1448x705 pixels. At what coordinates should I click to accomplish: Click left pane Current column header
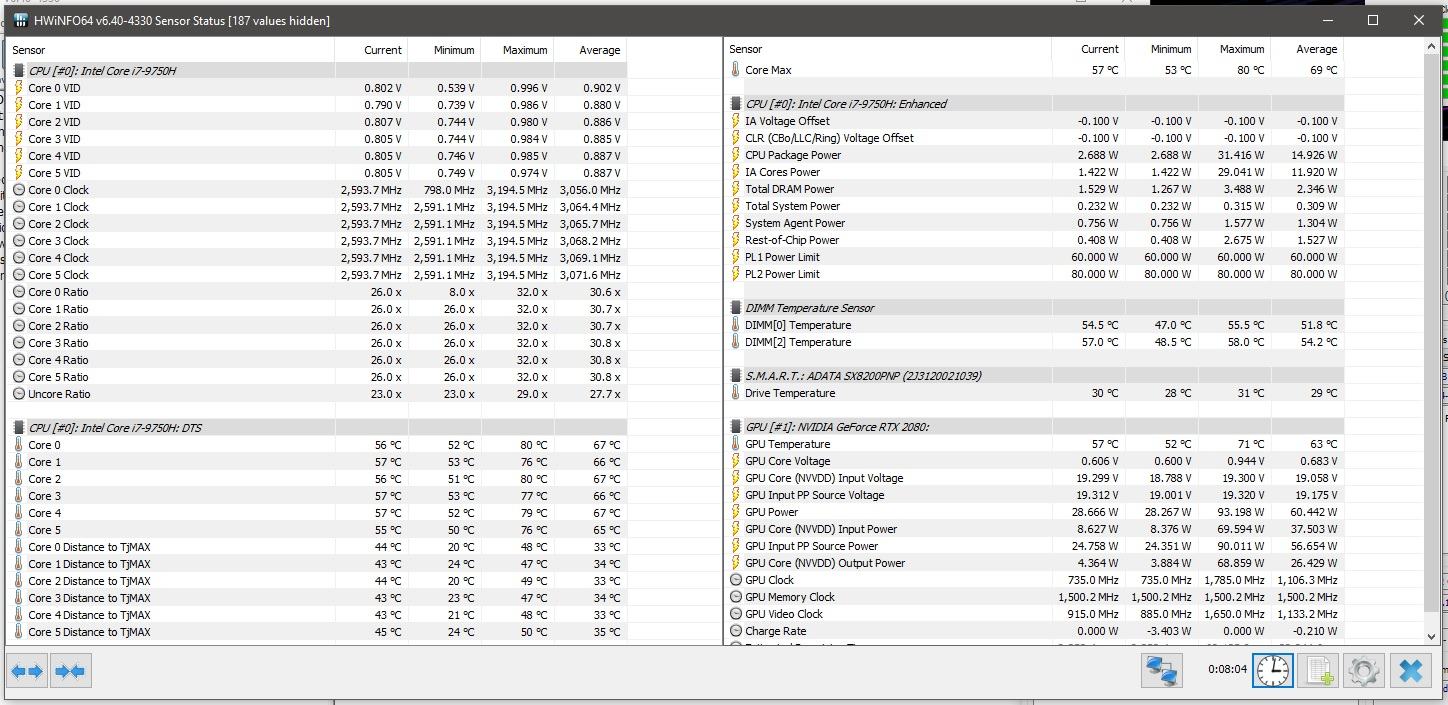[x=371, y=50]
